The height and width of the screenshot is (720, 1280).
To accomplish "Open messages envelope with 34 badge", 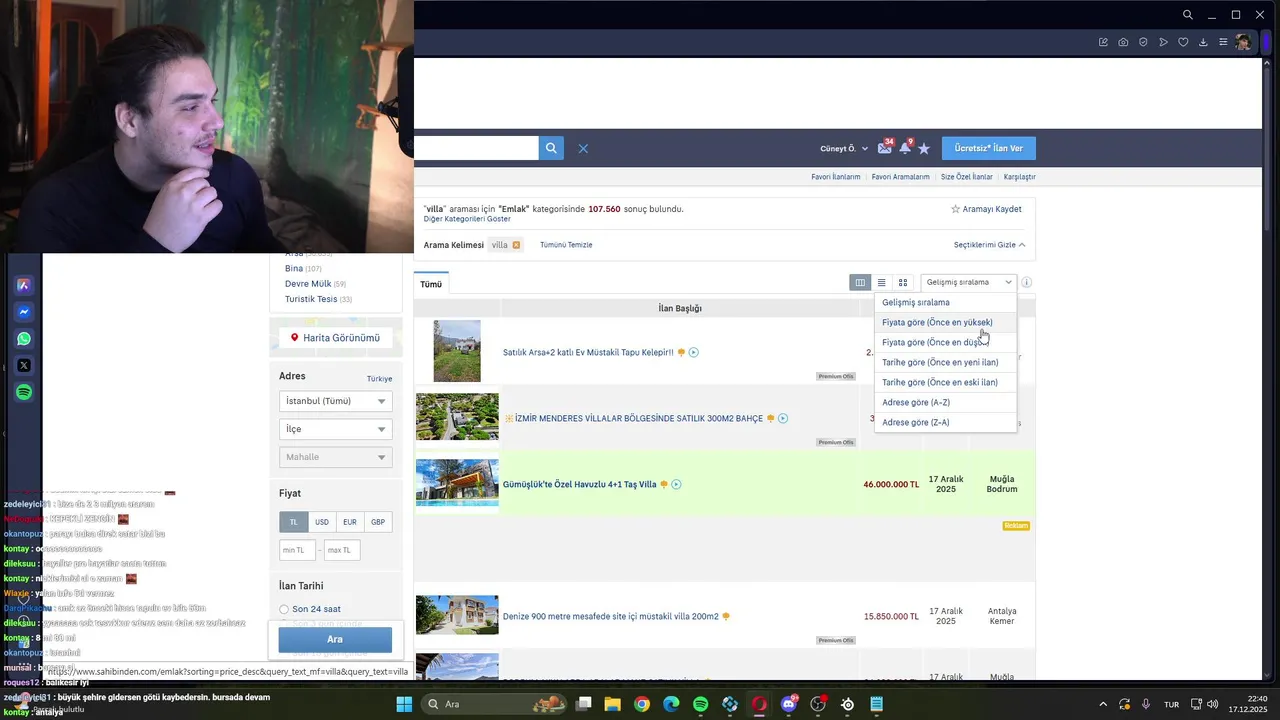I will (x=884, y=148).
